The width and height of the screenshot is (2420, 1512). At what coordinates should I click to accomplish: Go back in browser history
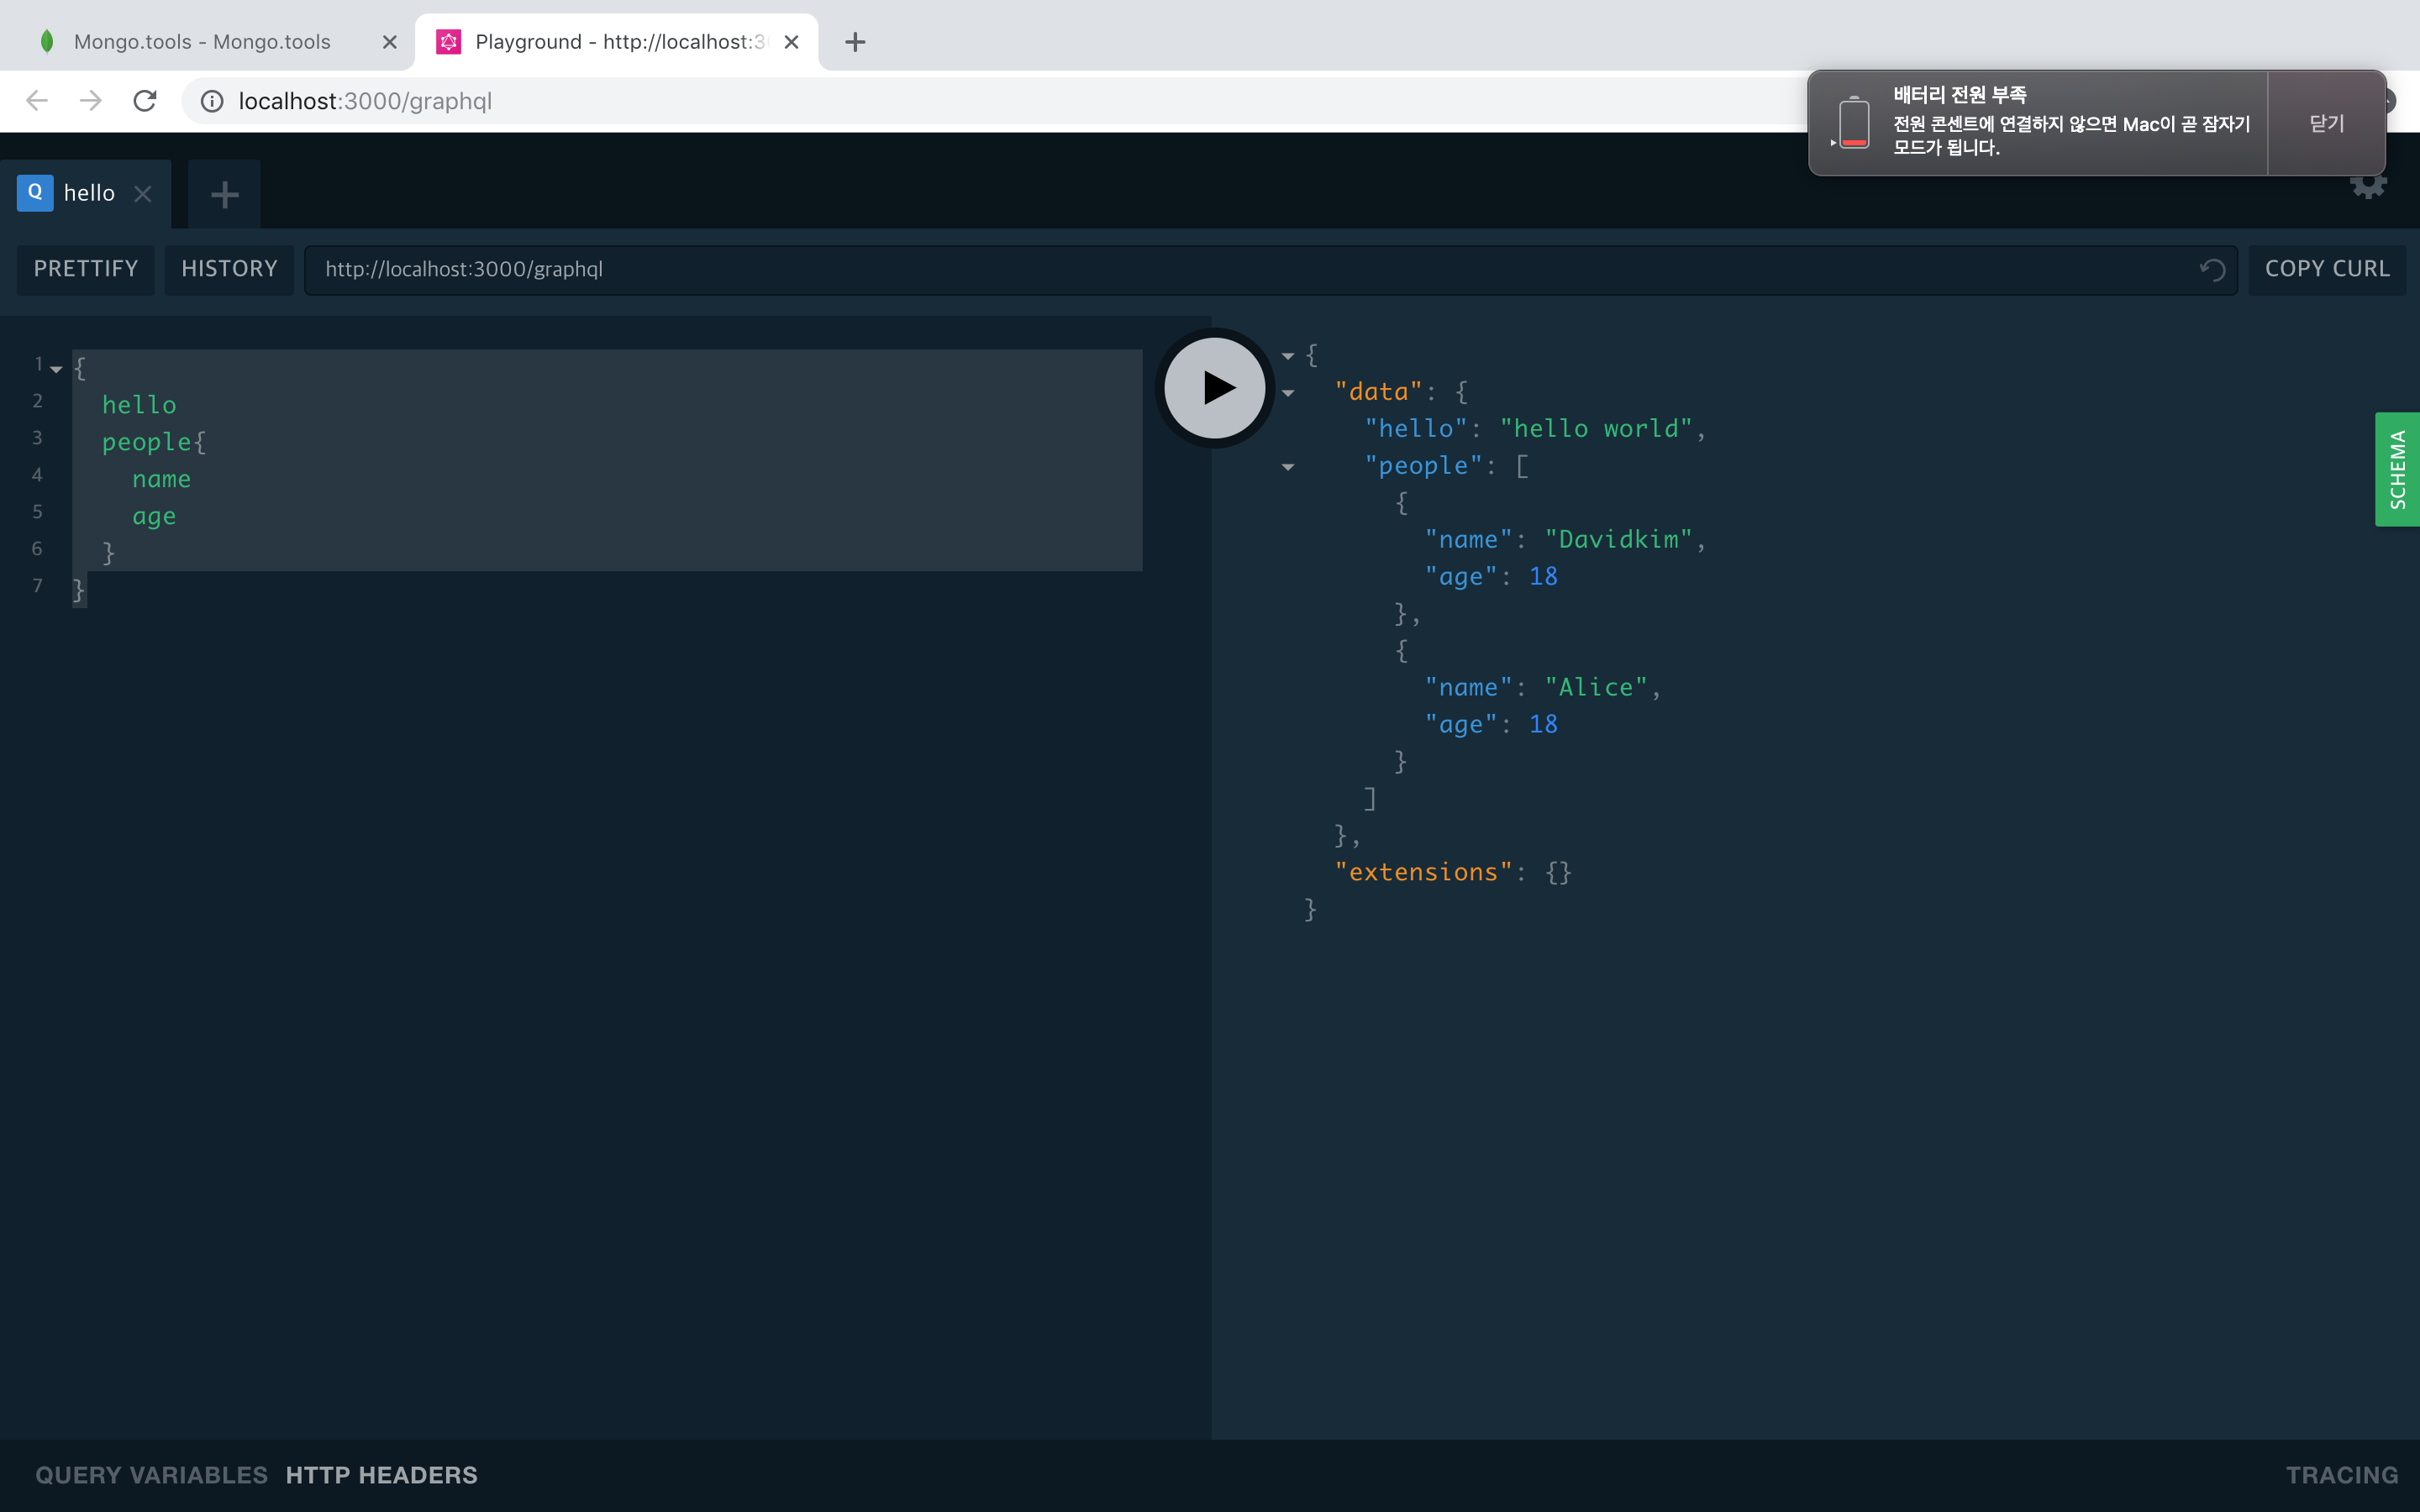[x=37, y=101]
